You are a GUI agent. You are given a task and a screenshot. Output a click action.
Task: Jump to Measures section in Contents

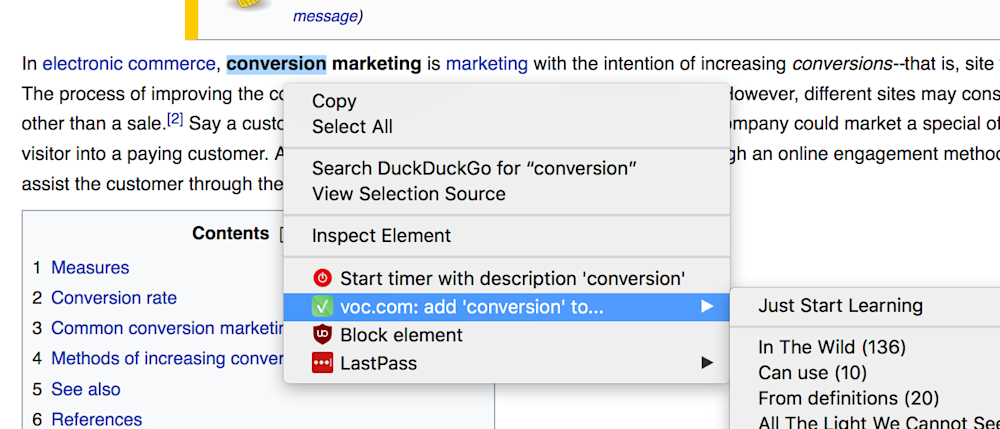[90, 267]
